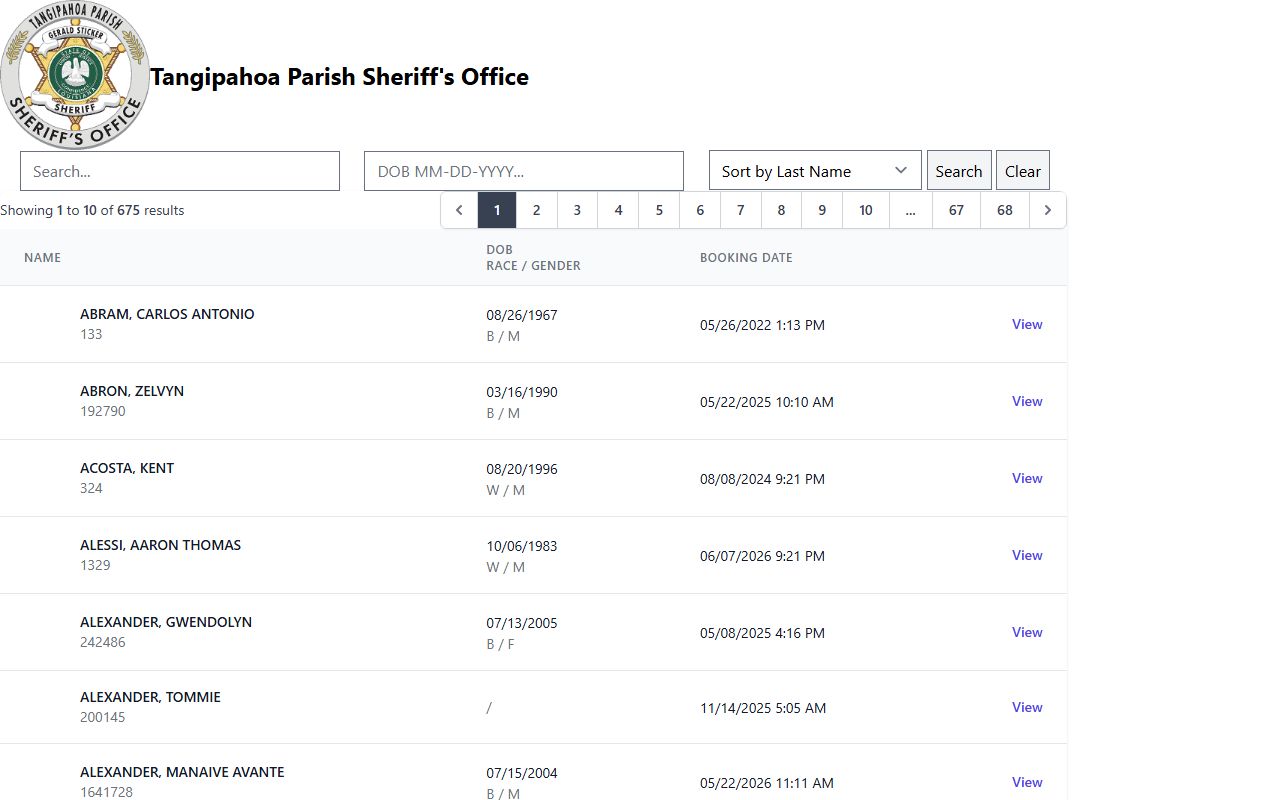The height and width of the screenshot is (800, 1280).
Task: Click date of birth 10/06/1983
Action: point(522,546)
